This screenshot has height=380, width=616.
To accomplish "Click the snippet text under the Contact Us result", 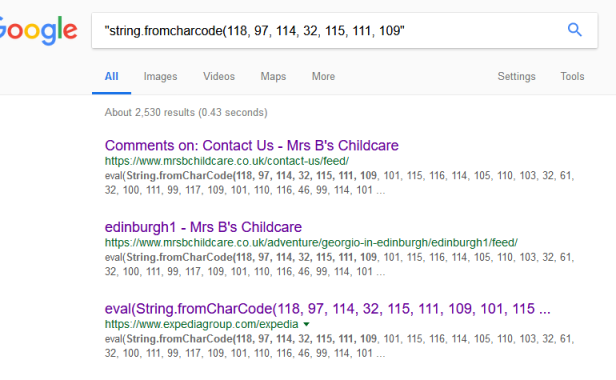I will [x=339, y=183].
